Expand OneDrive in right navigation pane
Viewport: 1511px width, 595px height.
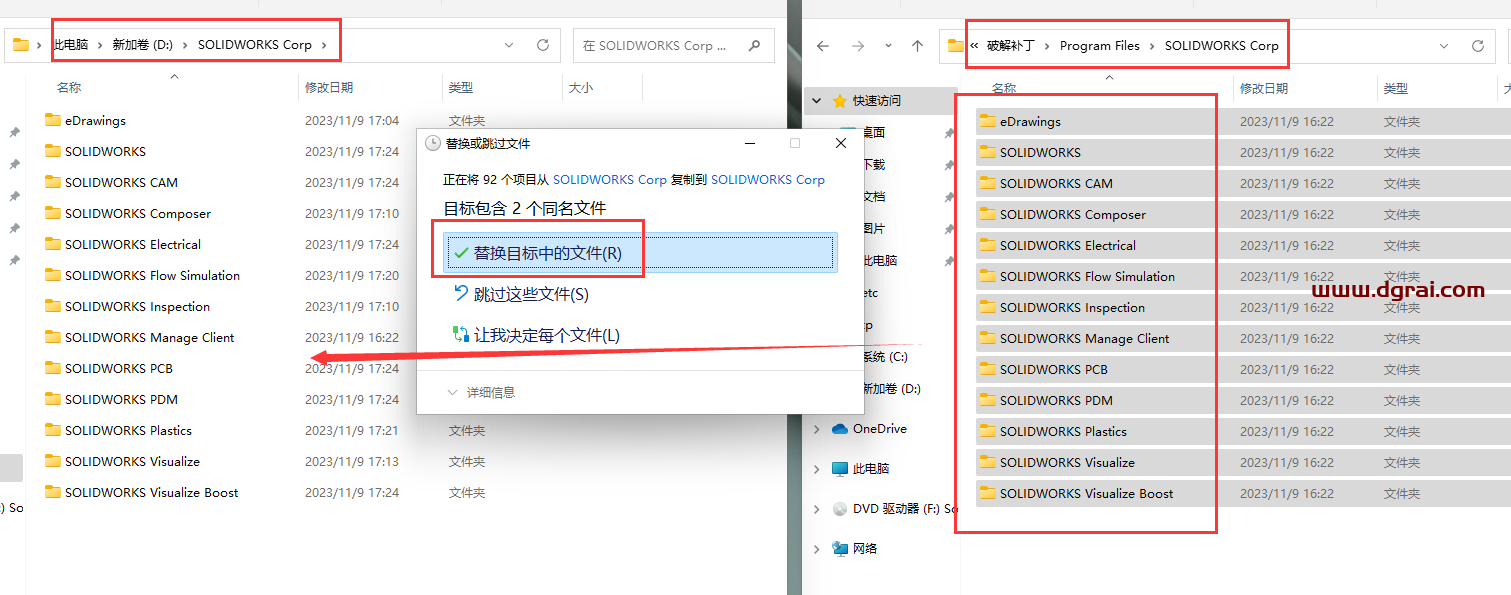tap(817, 429)
